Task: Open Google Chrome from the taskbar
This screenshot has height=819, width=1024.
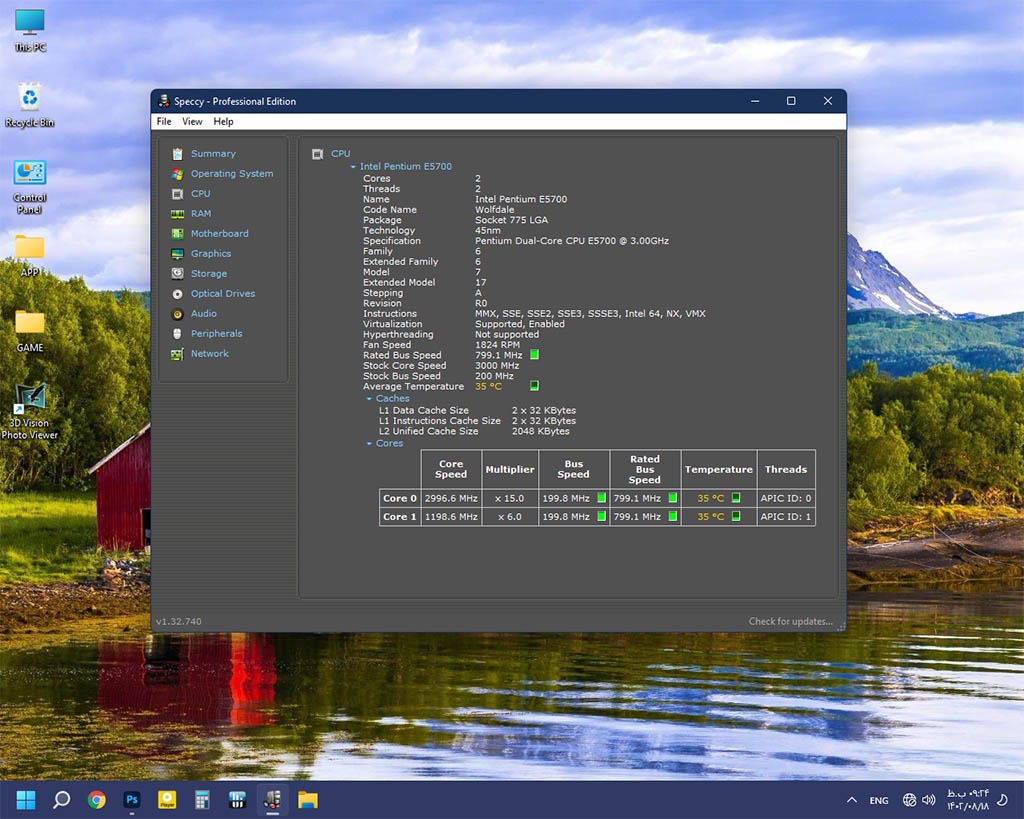Action: pos(97,800)
